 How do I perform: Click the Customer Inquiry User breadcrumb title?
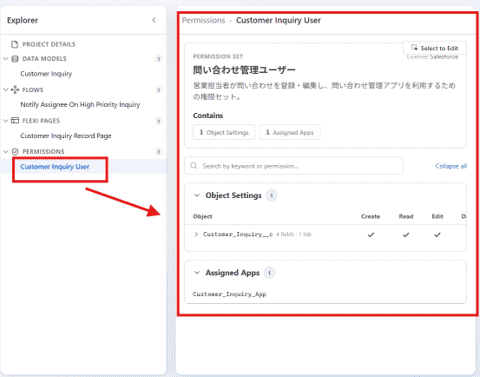(278, 20)
